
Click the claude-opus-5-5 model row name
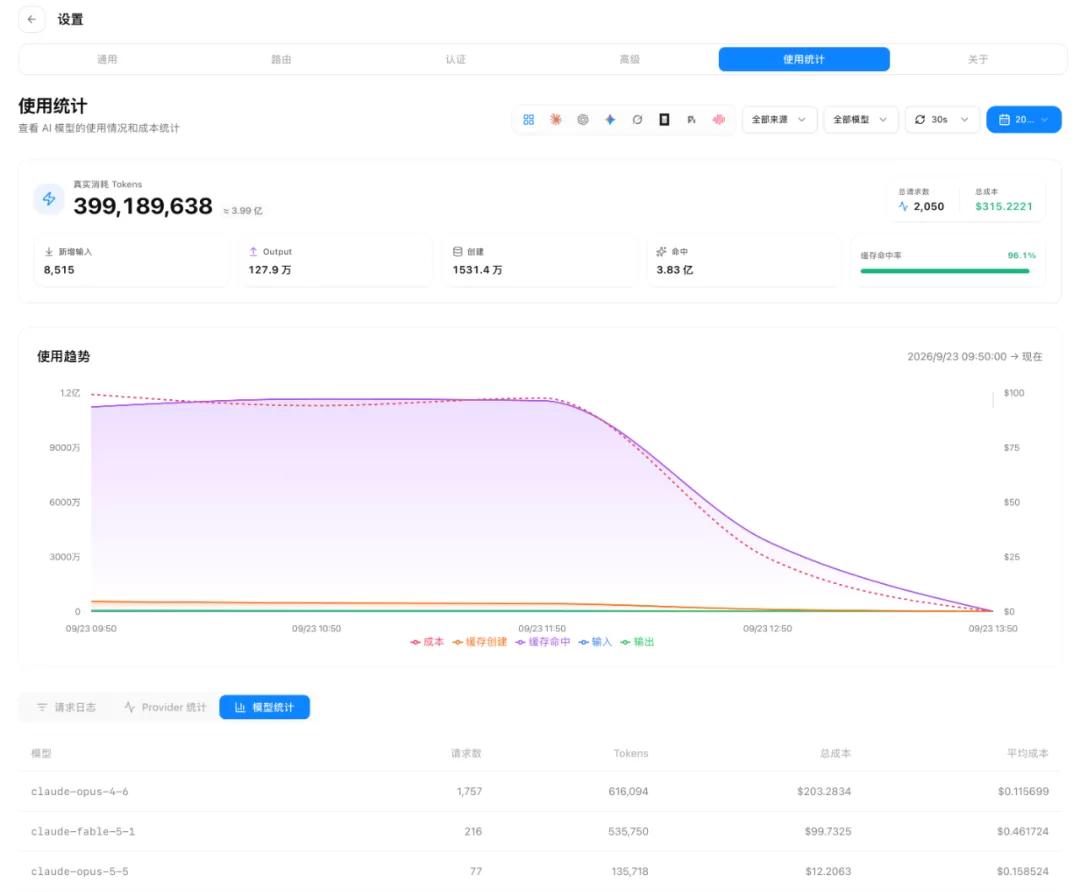80,871
